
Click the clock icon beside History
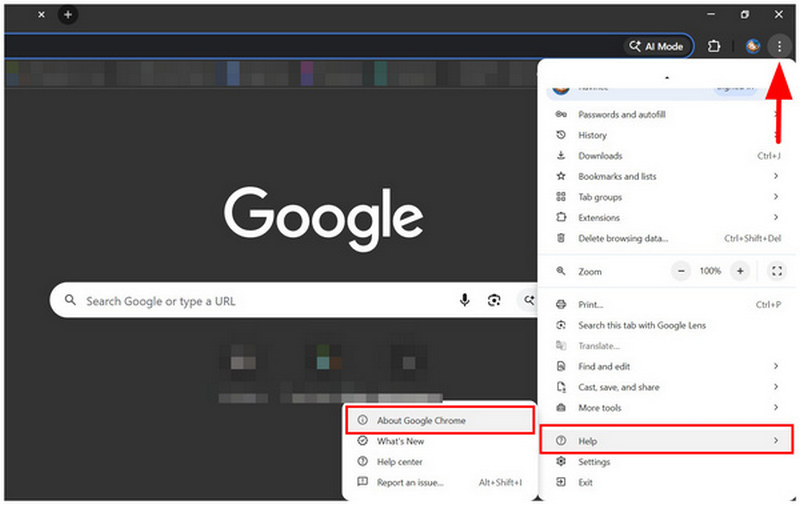[x=561, y=135]
